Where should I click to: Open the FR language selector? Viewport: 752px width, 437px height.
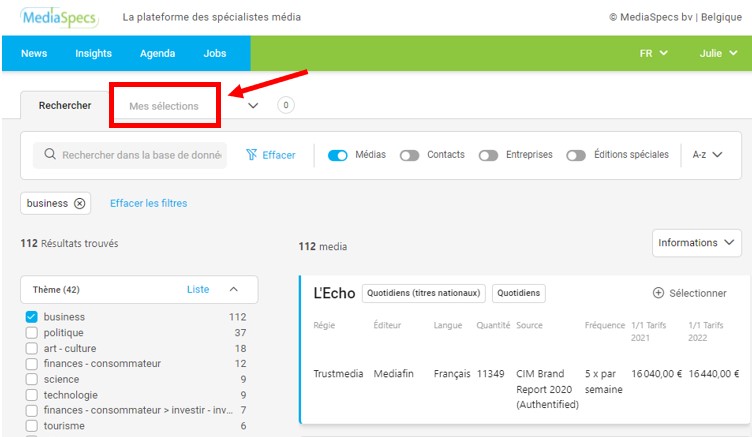(x=653, y=54)
